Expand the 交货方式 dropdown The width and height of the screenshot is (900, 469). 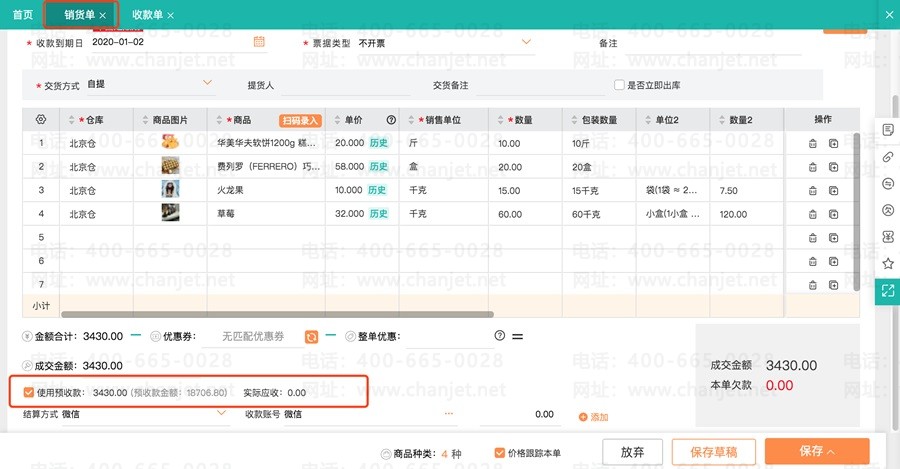[208, 84]
